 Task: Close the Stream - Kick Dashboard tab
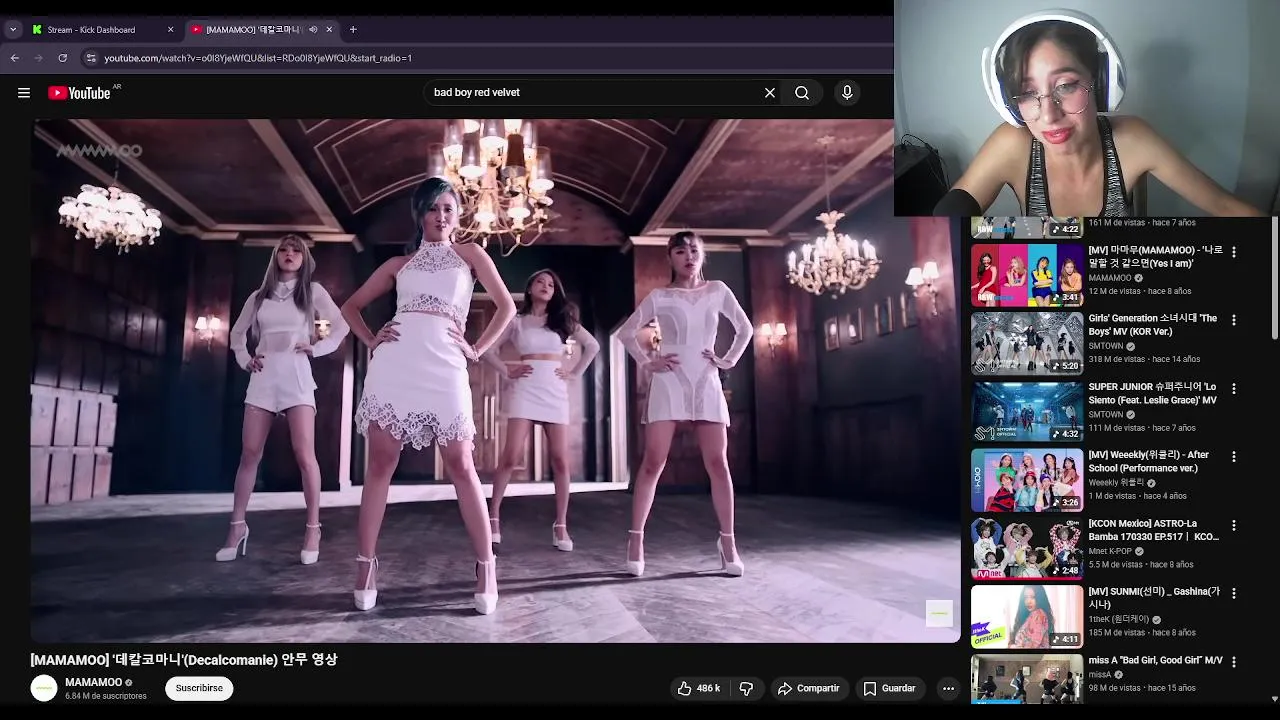click(x=170, y=30)
